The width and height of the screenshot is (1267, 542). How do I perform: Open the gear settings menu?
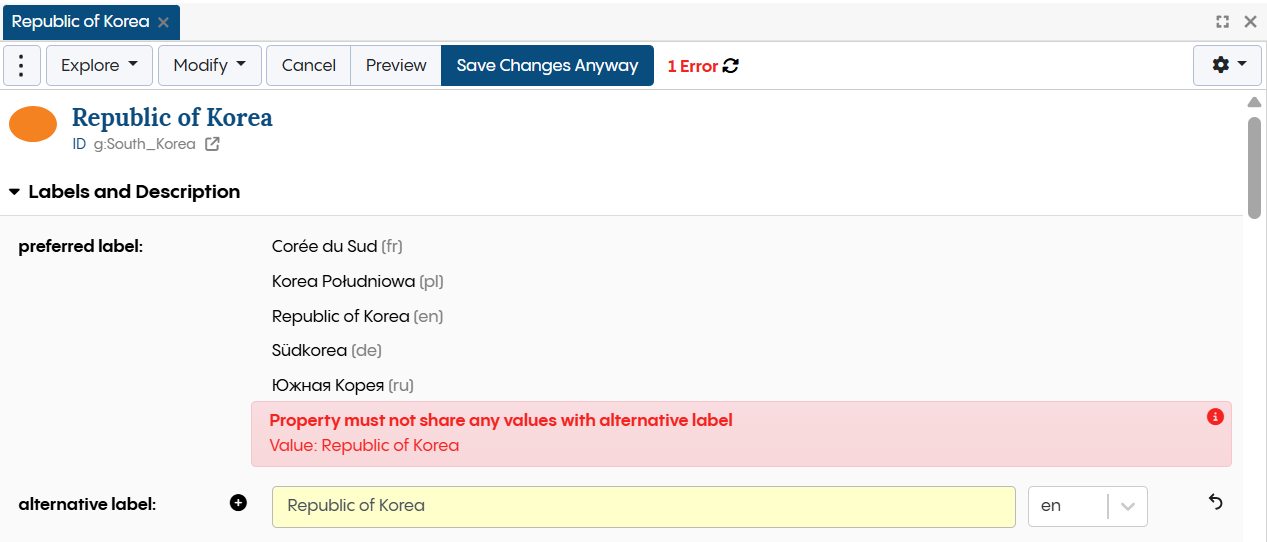(x=1228, y=65)
